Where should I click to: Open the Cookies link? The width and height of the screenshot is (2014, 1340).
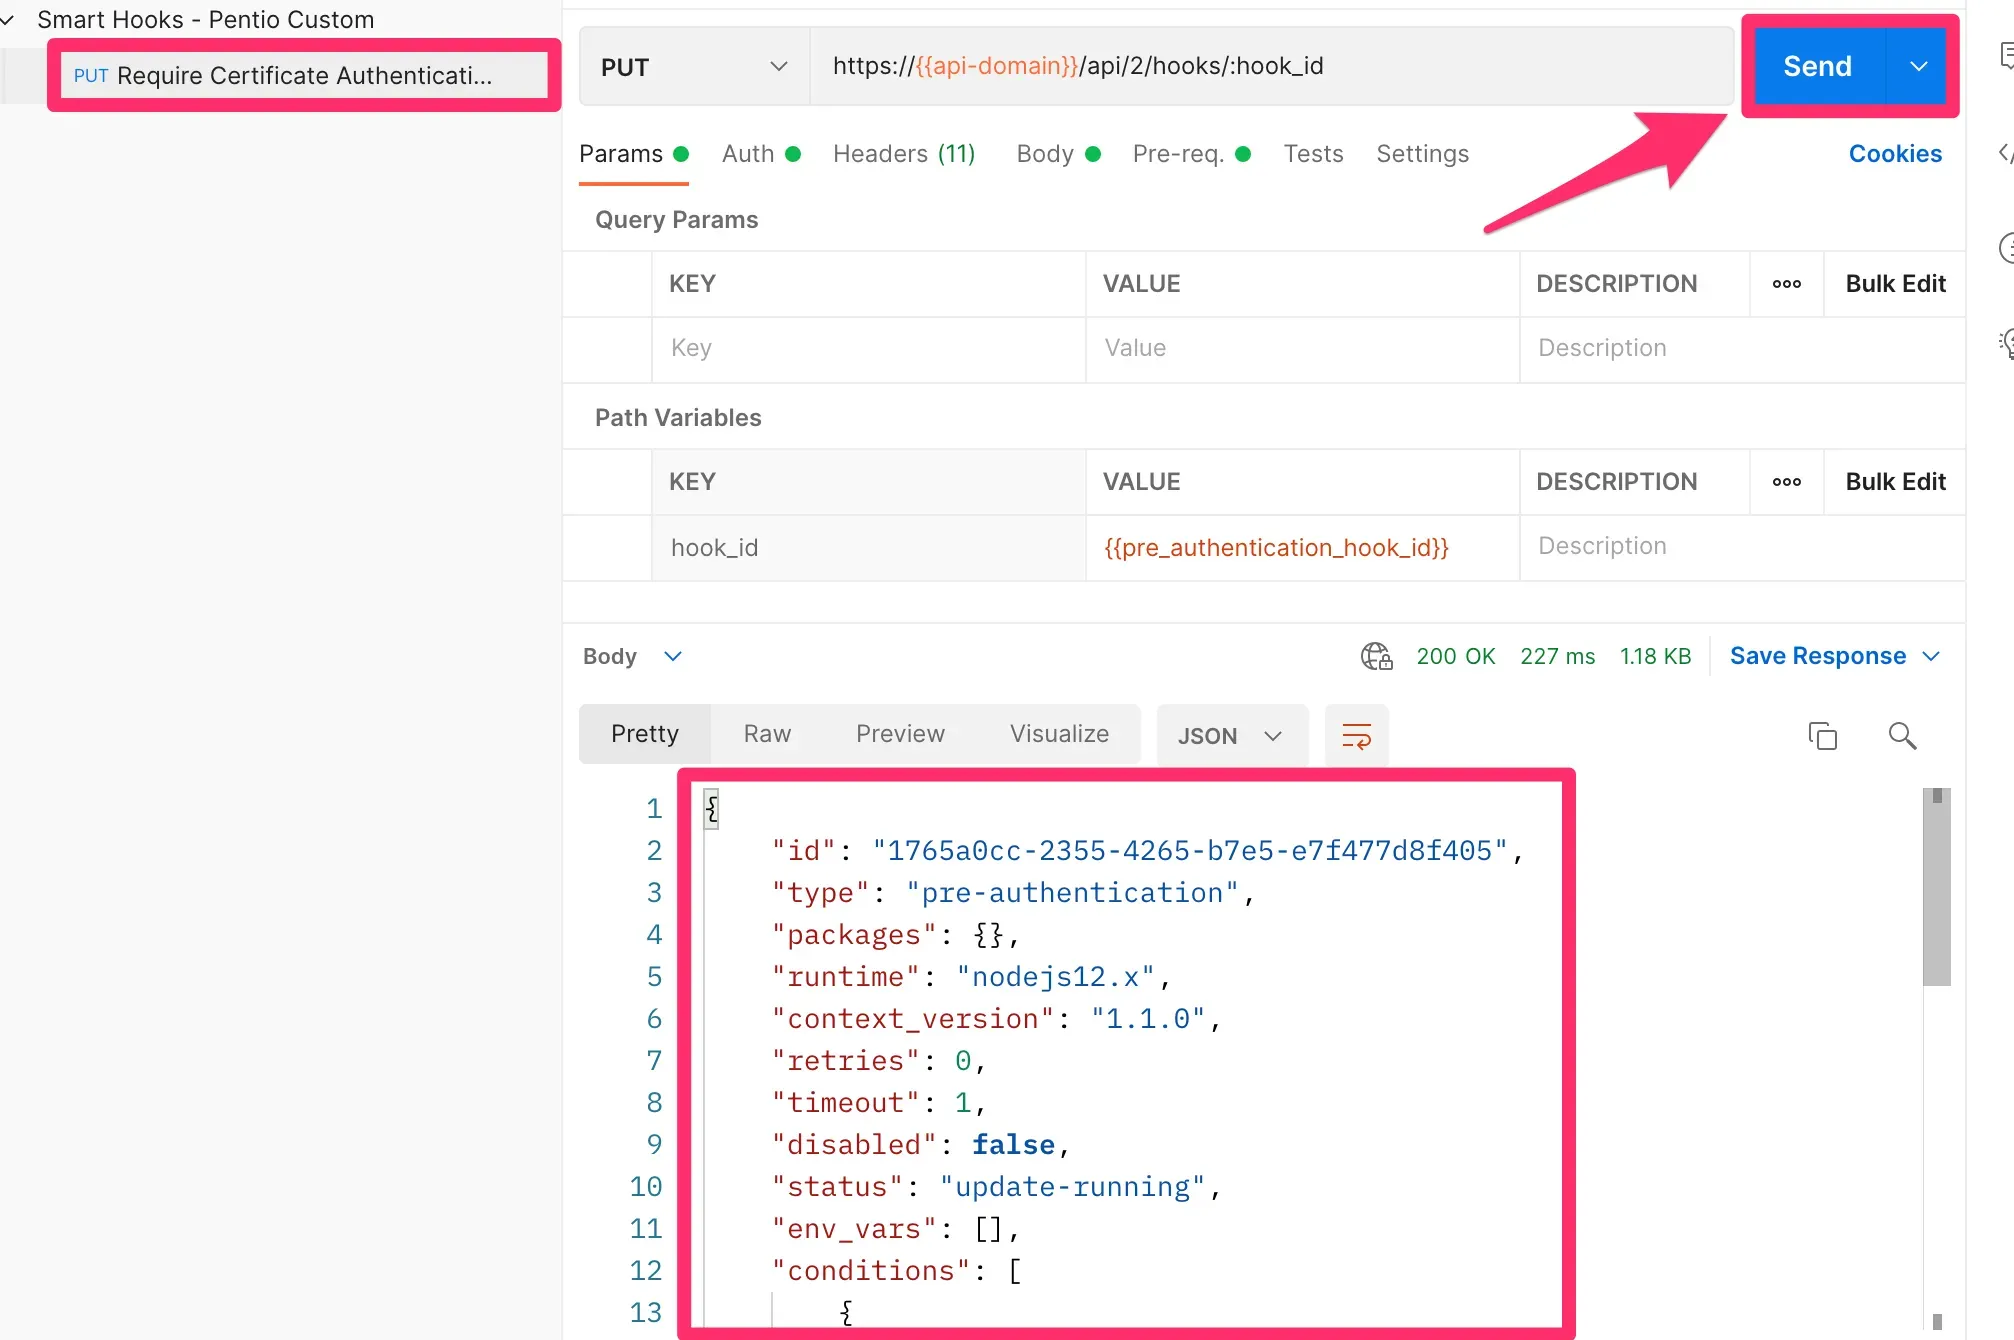(x=1894, y=154)
